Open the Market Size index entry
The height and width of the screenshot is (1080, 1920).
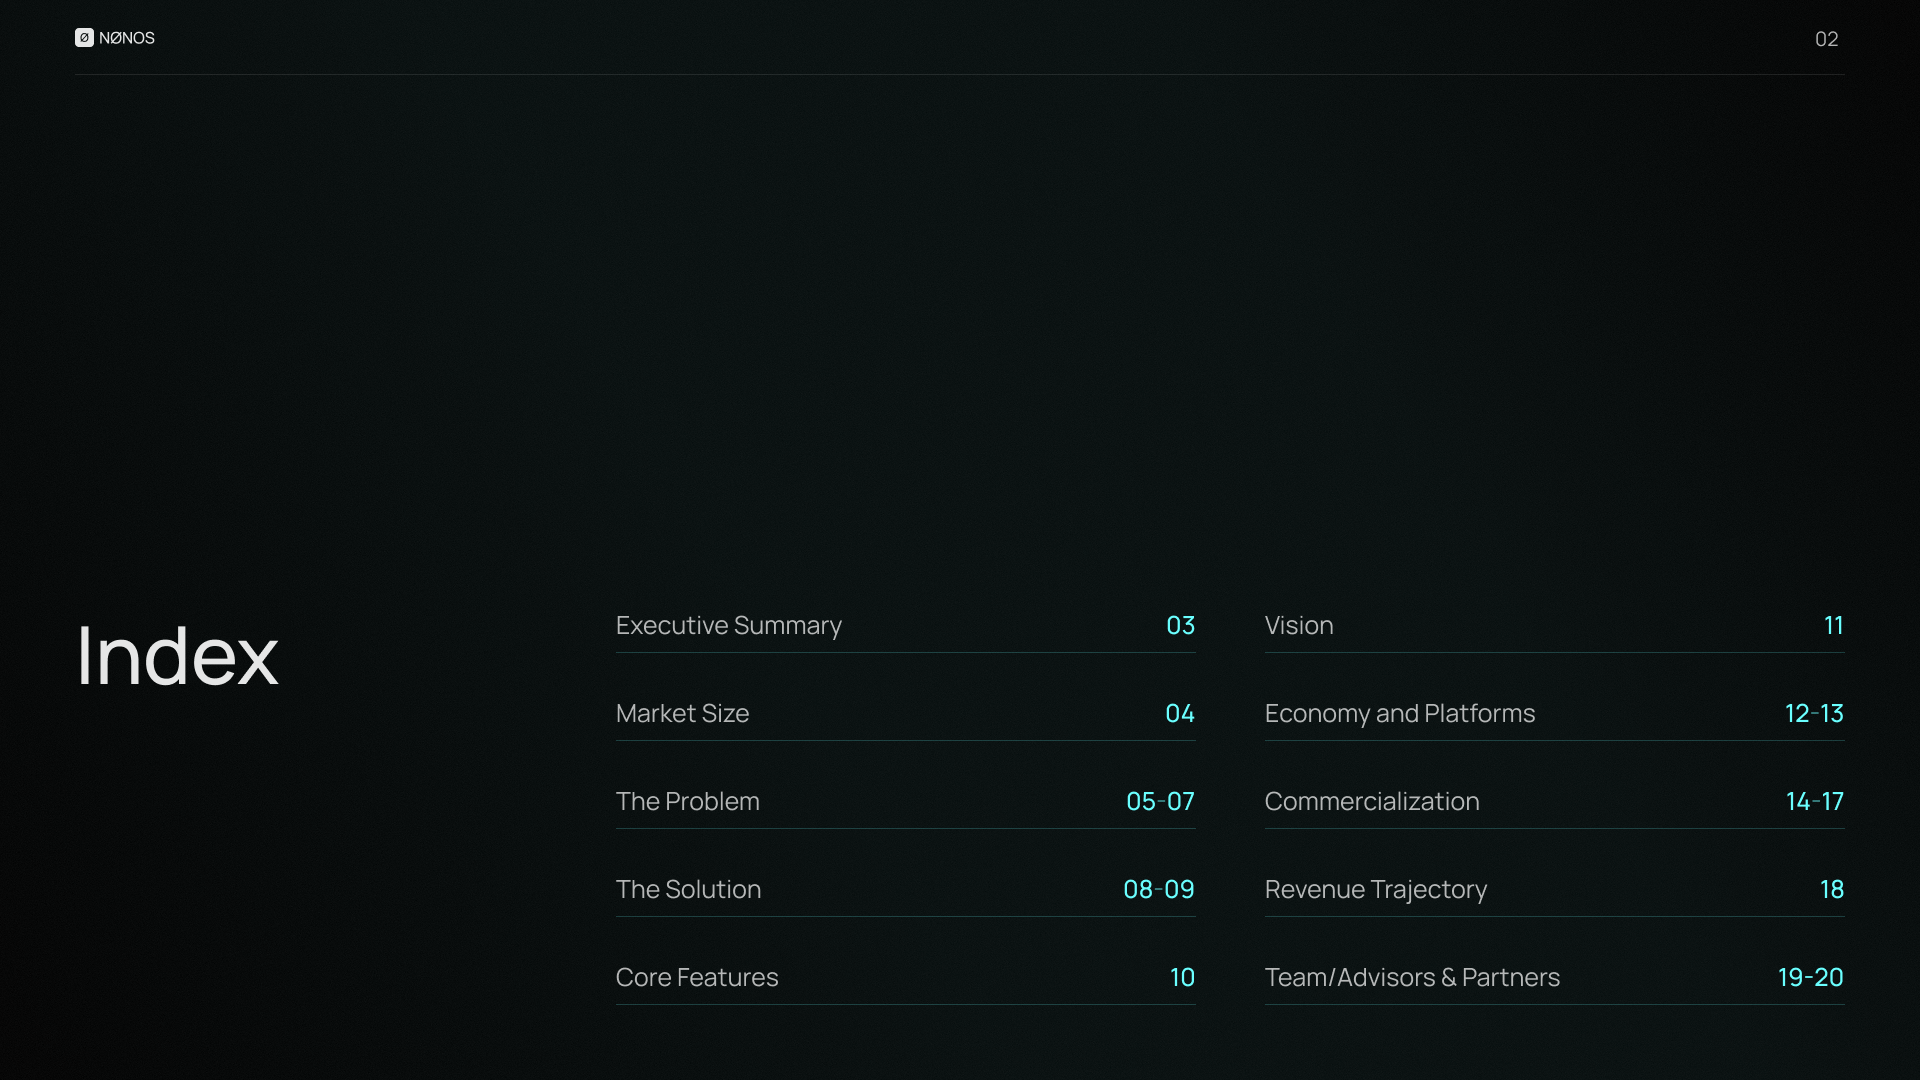682,714
